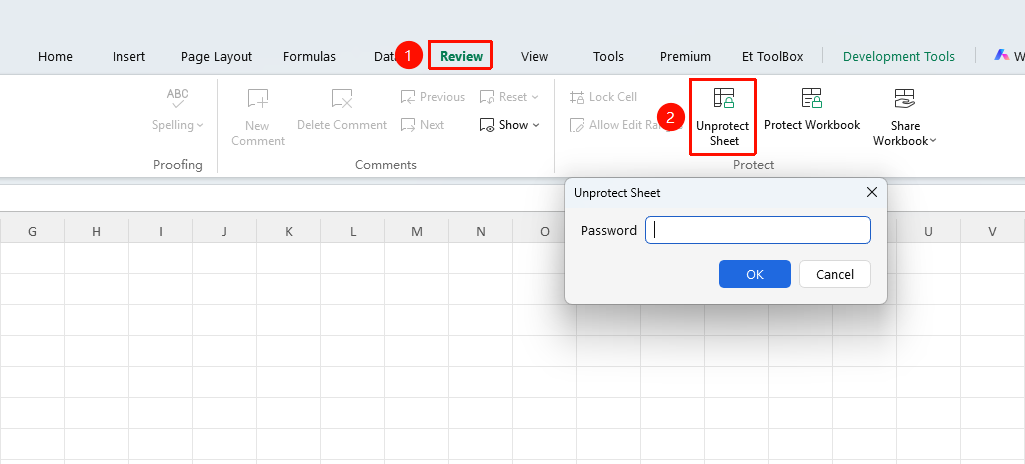Viewport: 1025px width, 464px height.
Task: Close the Unprotect Sheet dialog
Action: pos(871,192)
